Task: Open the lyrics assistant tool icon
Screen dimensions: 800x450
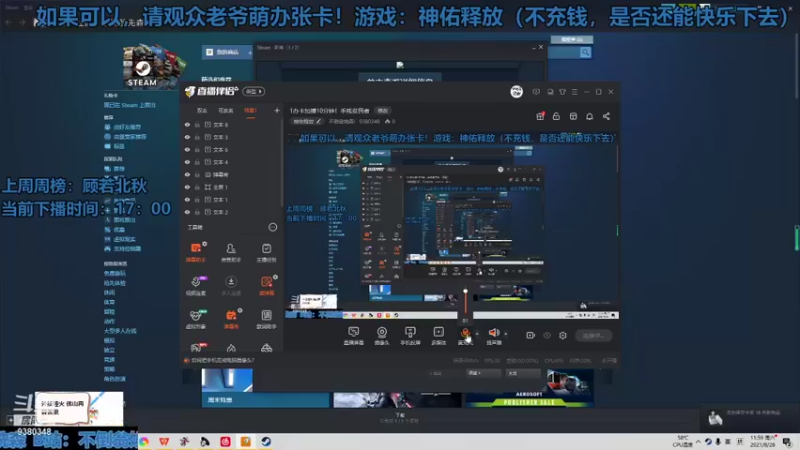Action: 266,318
